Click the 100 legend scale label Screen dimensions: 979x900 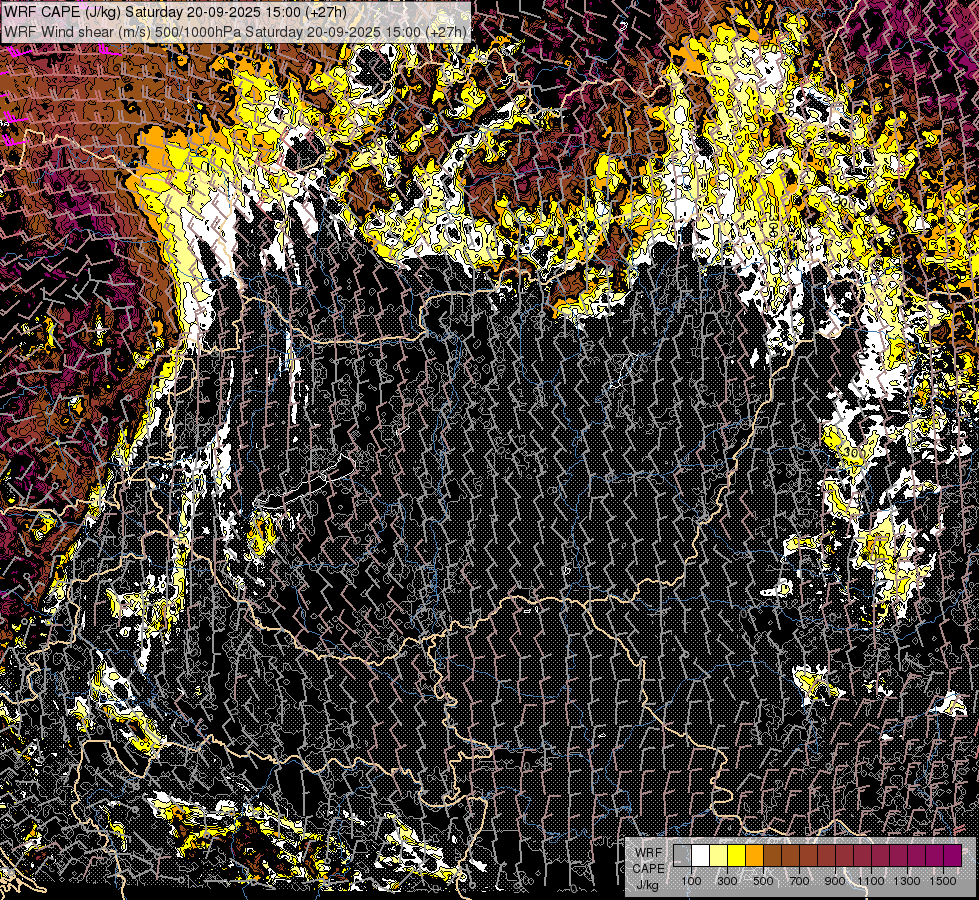(x=691, y=881)
